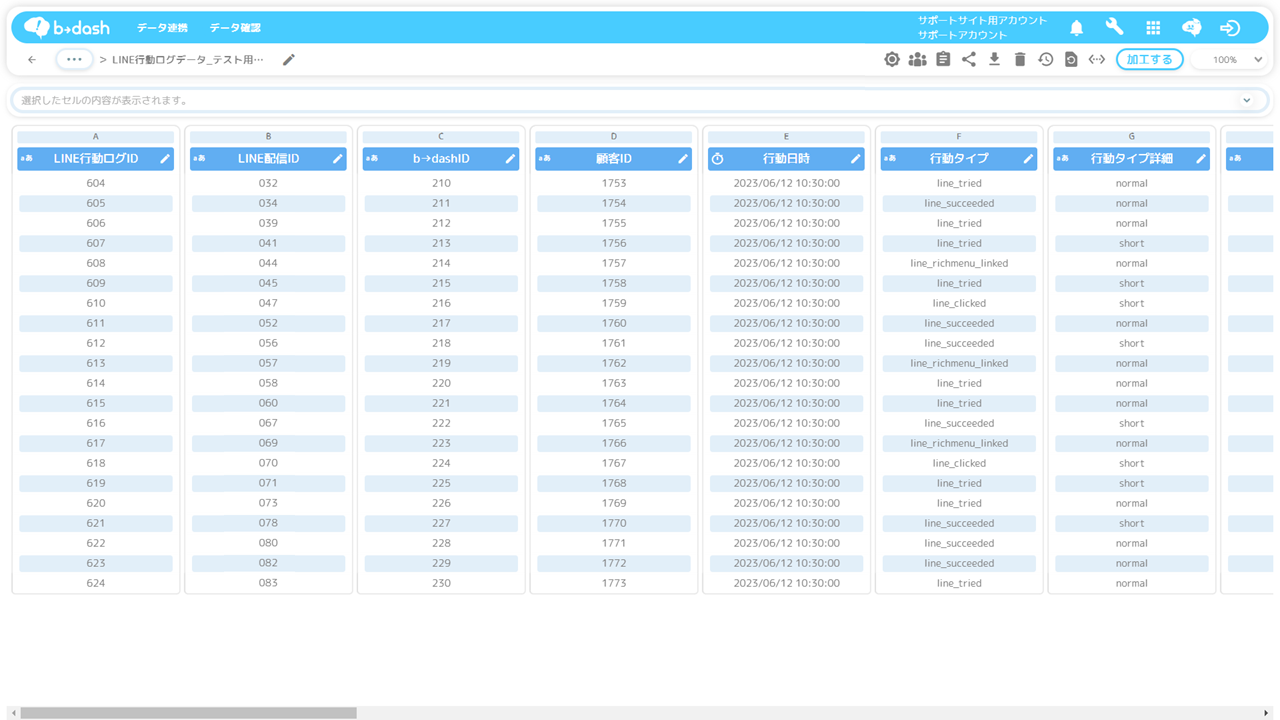The image size is (1280, 720).
Task: Click the 行動タイプ header label
Action: (959, 159)
